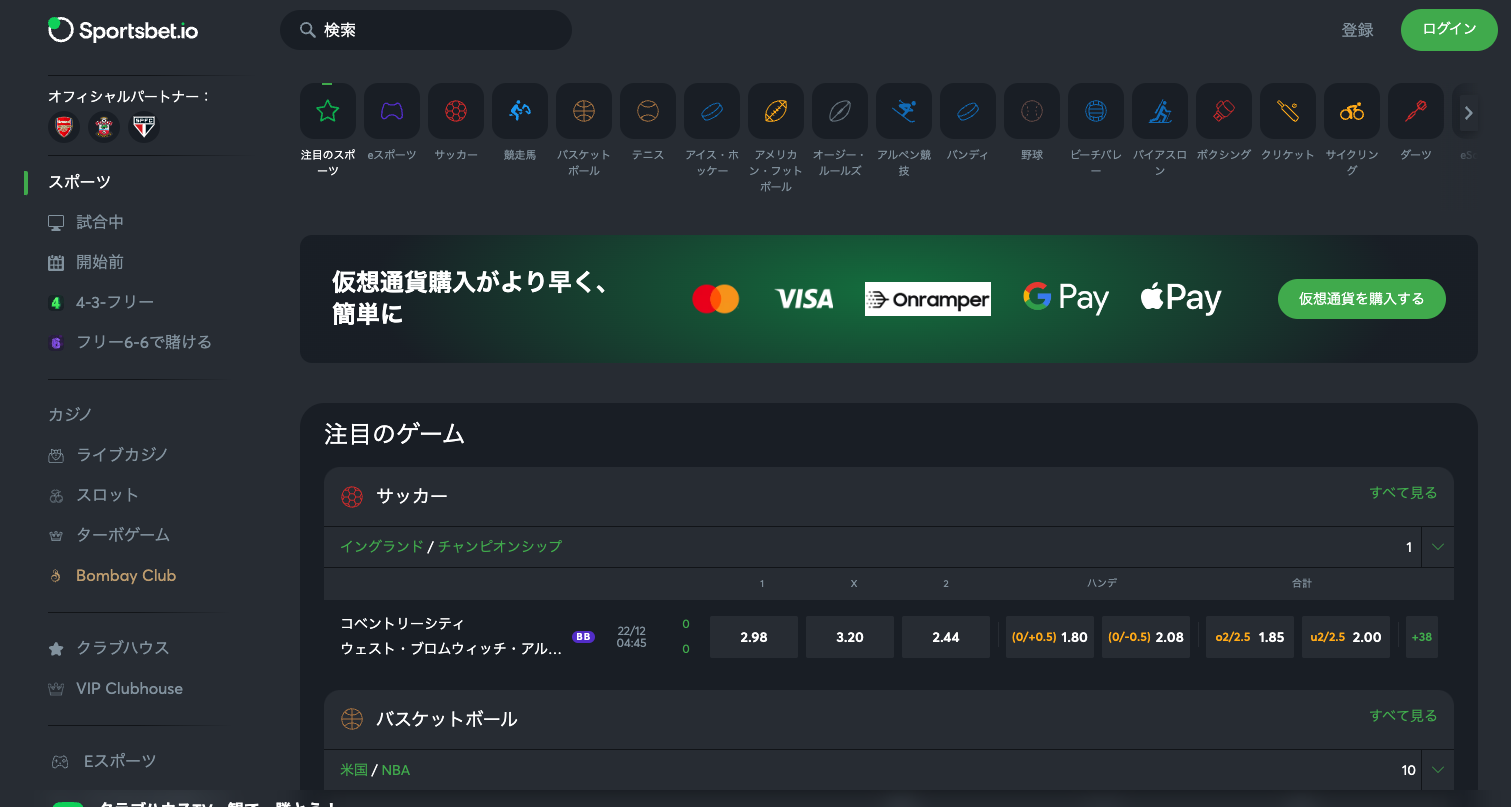This screenshot has height=807, width=1511.
Task: Open 4-3-フリー sidebar item
Action: pyautogui.click(x=101, y=302)
